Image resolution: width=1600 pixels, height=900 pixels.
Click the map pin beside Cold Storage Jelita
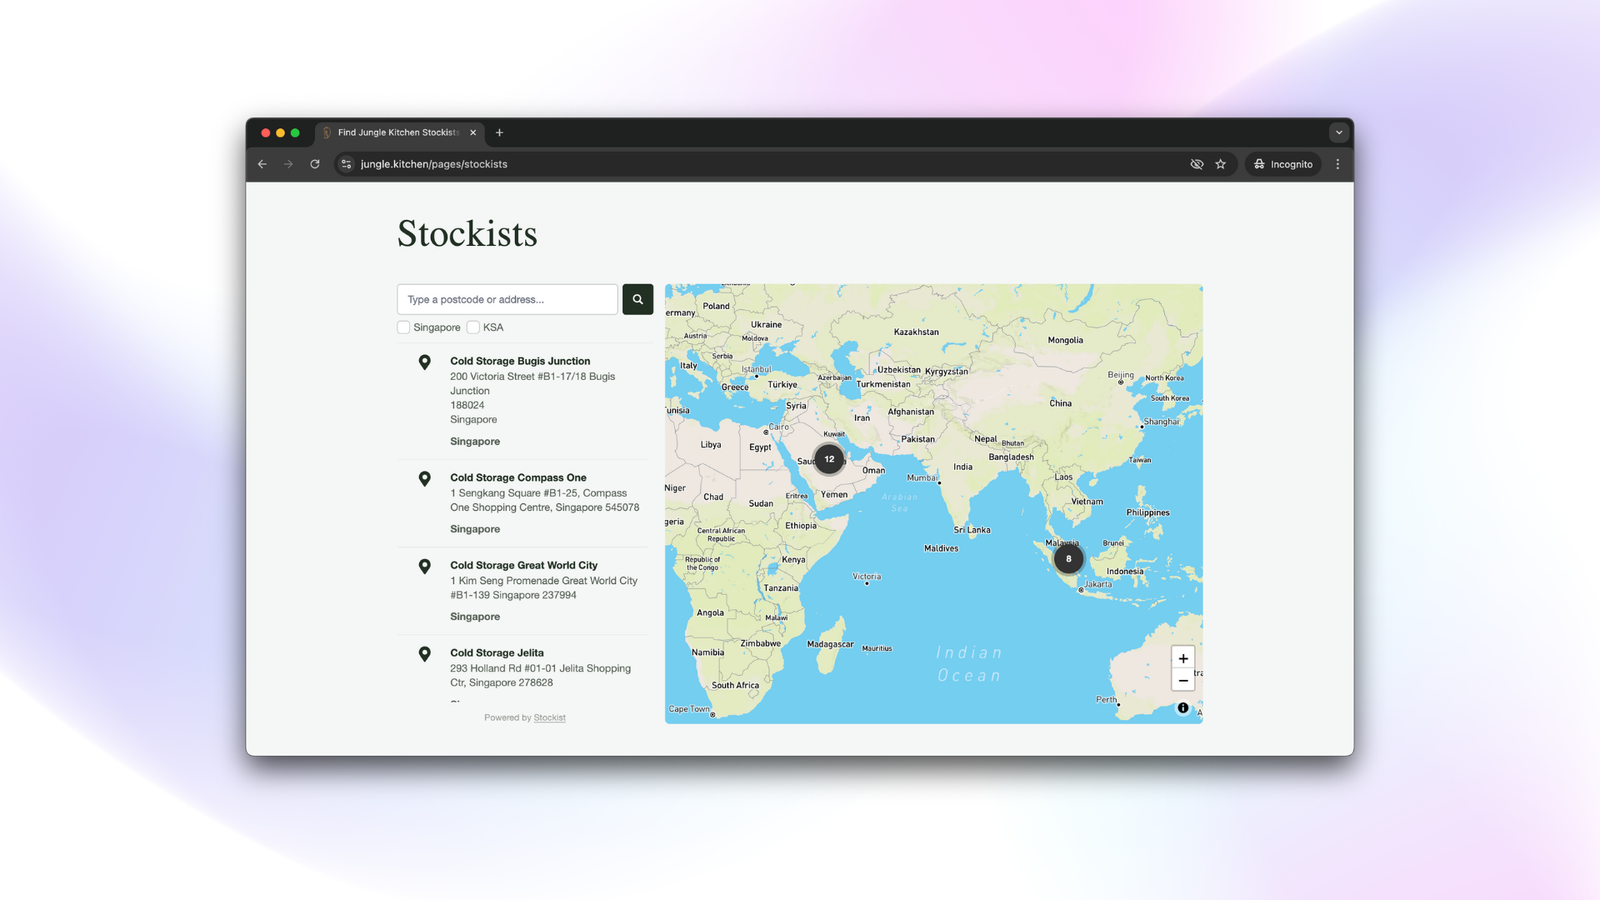(425, 654)
